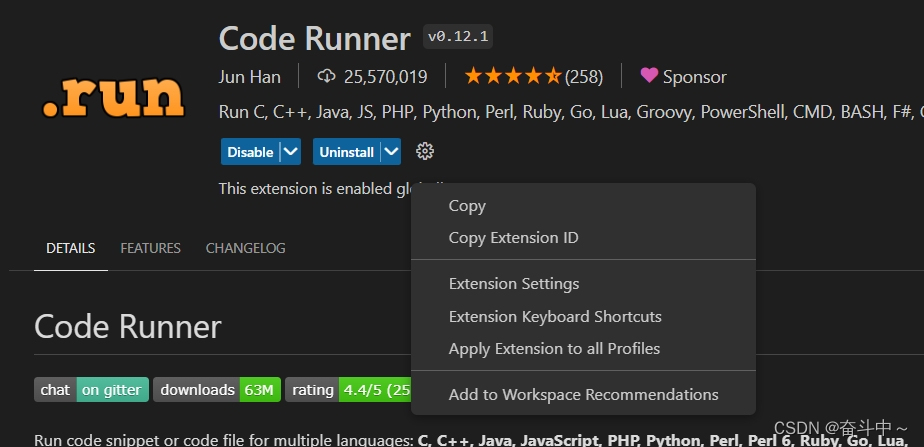
Task: Click the Code Runner readme heading
Action: pyautogui.click(x=127, y=327)
